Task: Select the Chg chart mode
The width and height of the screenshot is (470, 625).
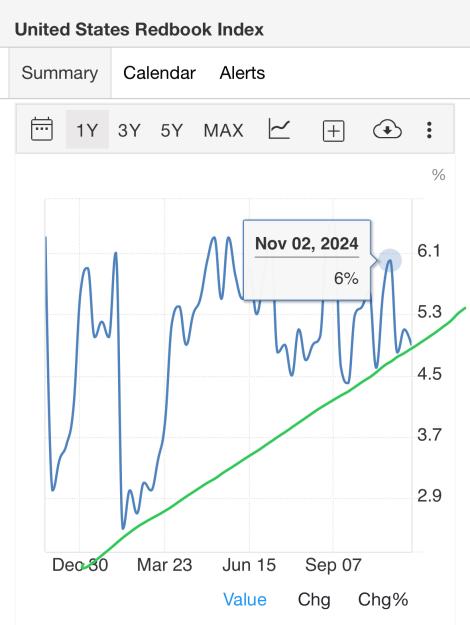Action: (x=314, y=599)
